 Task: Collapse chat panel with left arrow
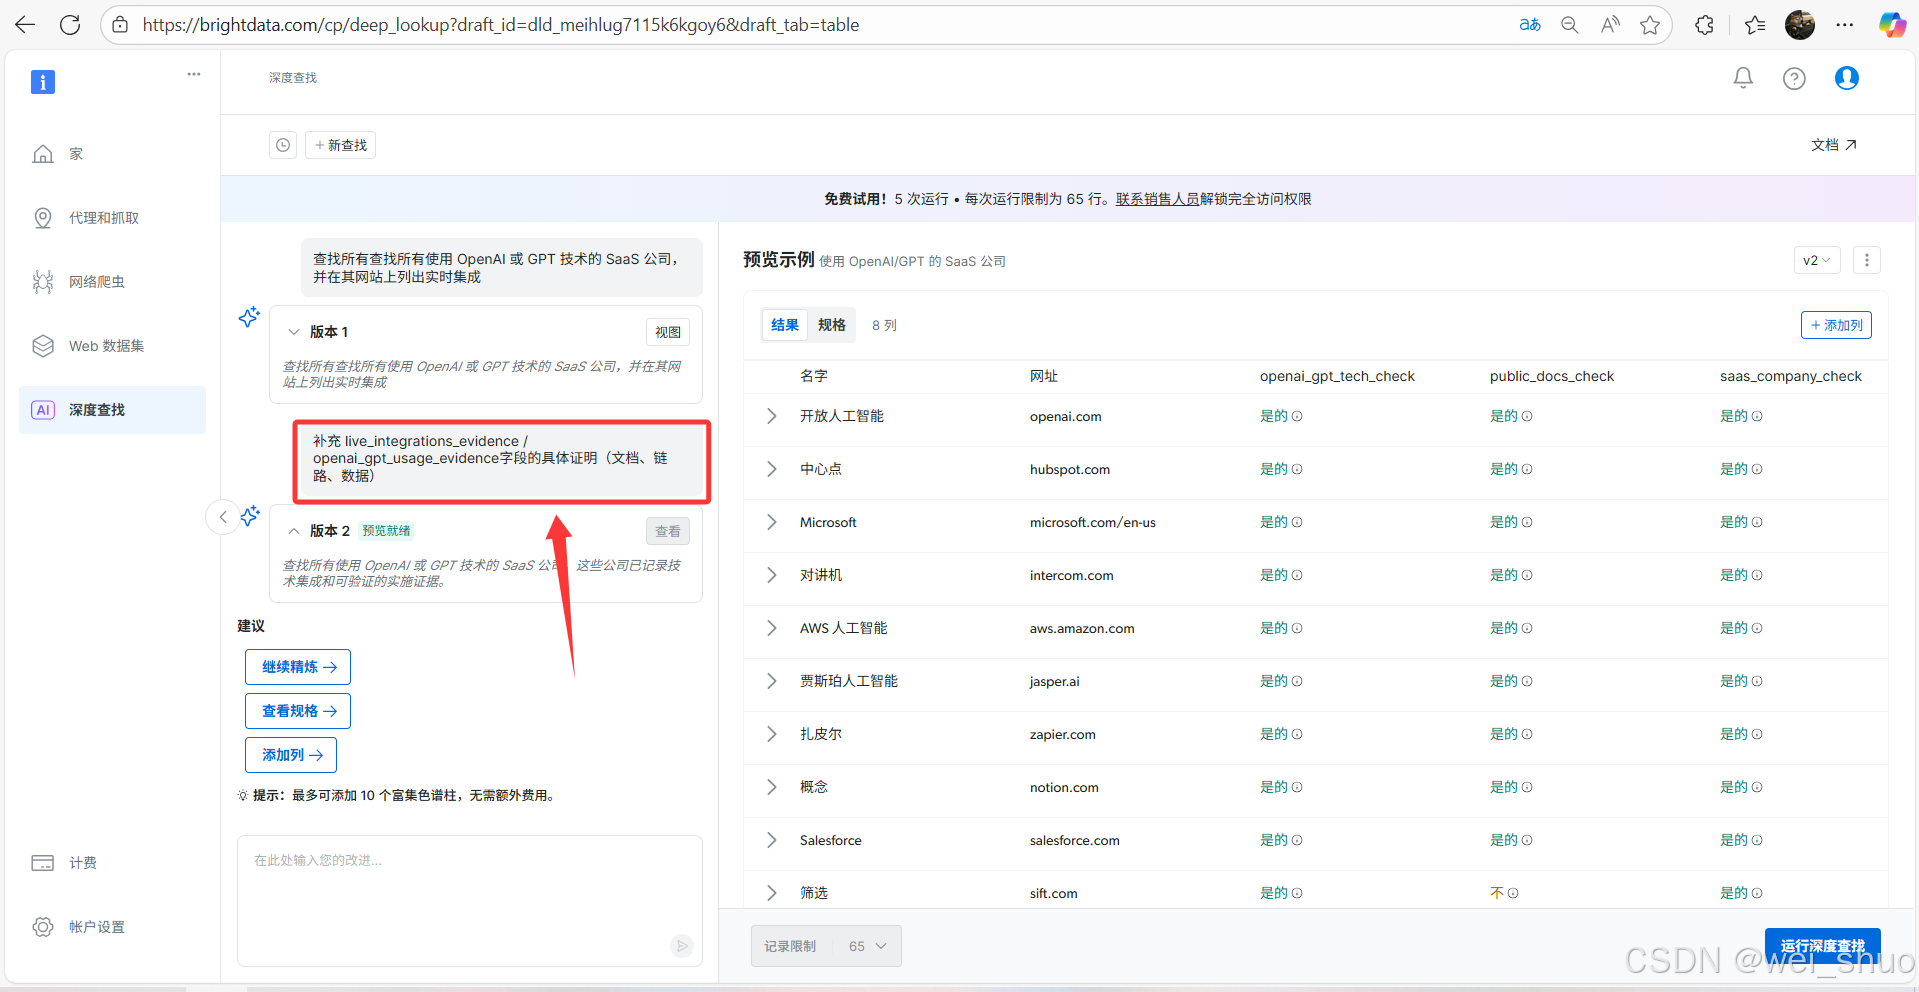click(x=223, y=517)
